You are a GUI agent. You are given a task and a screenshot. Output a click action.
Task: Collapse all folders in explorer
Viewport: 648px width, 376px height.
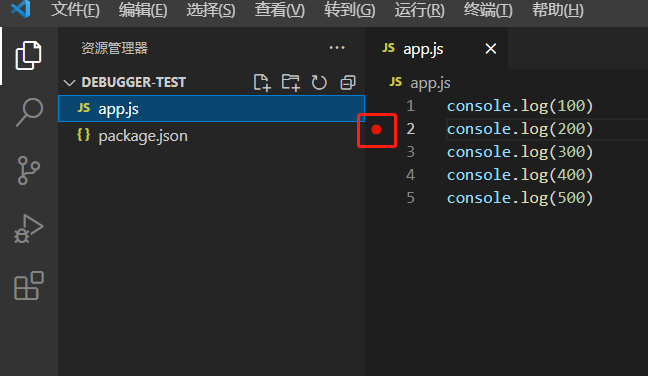tap(348, 82)
